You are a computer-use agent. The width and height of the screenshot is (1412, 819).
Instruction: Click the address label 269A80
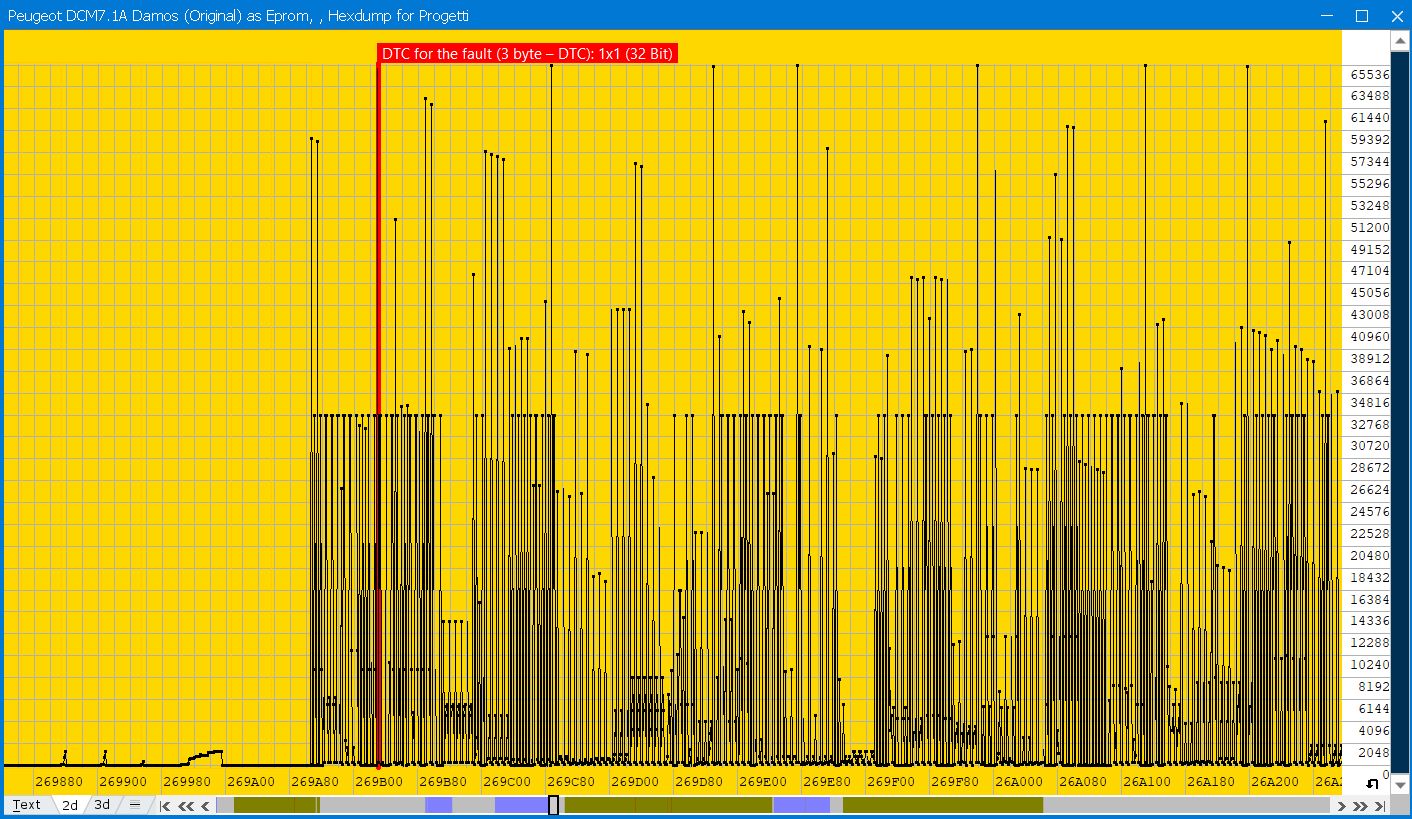coord(315,781)
